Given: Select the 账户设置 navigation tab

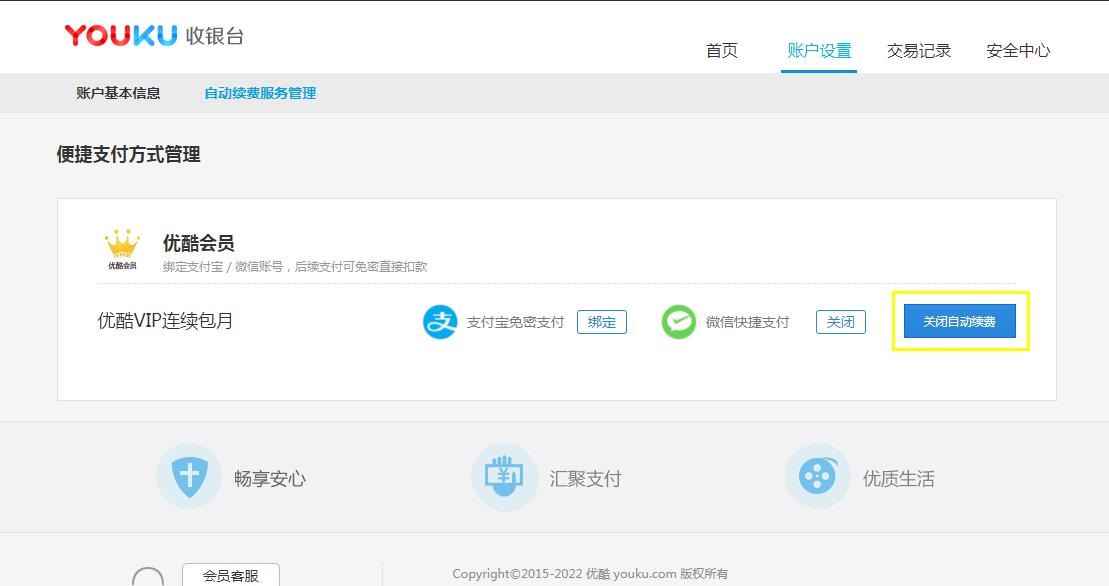Looking at the screenshot, I should point(819,51).
